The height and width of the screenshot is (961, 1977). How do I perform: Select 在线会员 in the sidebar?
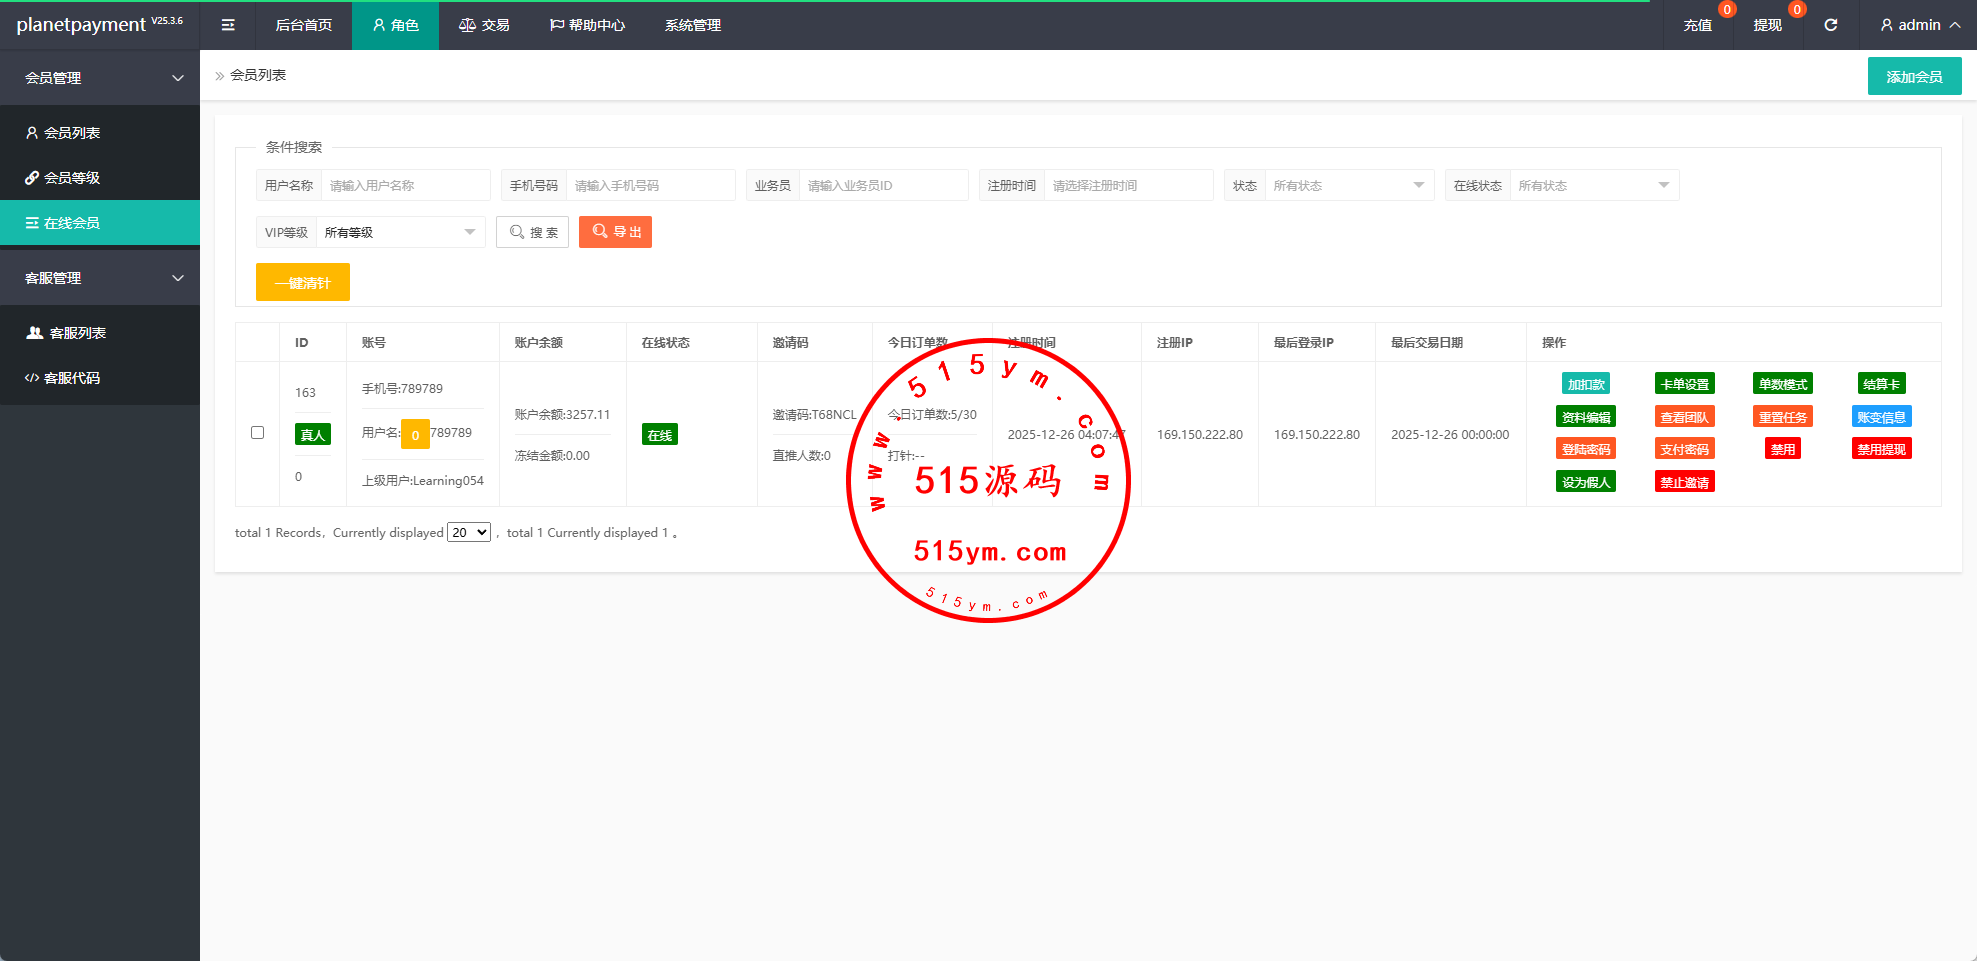point(72,223)
